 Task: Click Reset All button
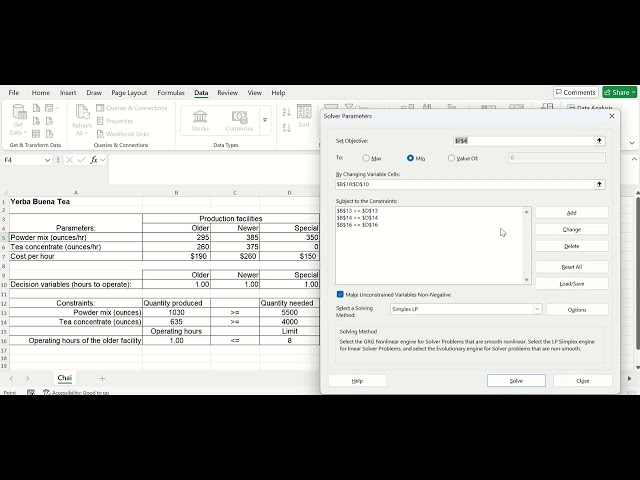pos(571,267)
